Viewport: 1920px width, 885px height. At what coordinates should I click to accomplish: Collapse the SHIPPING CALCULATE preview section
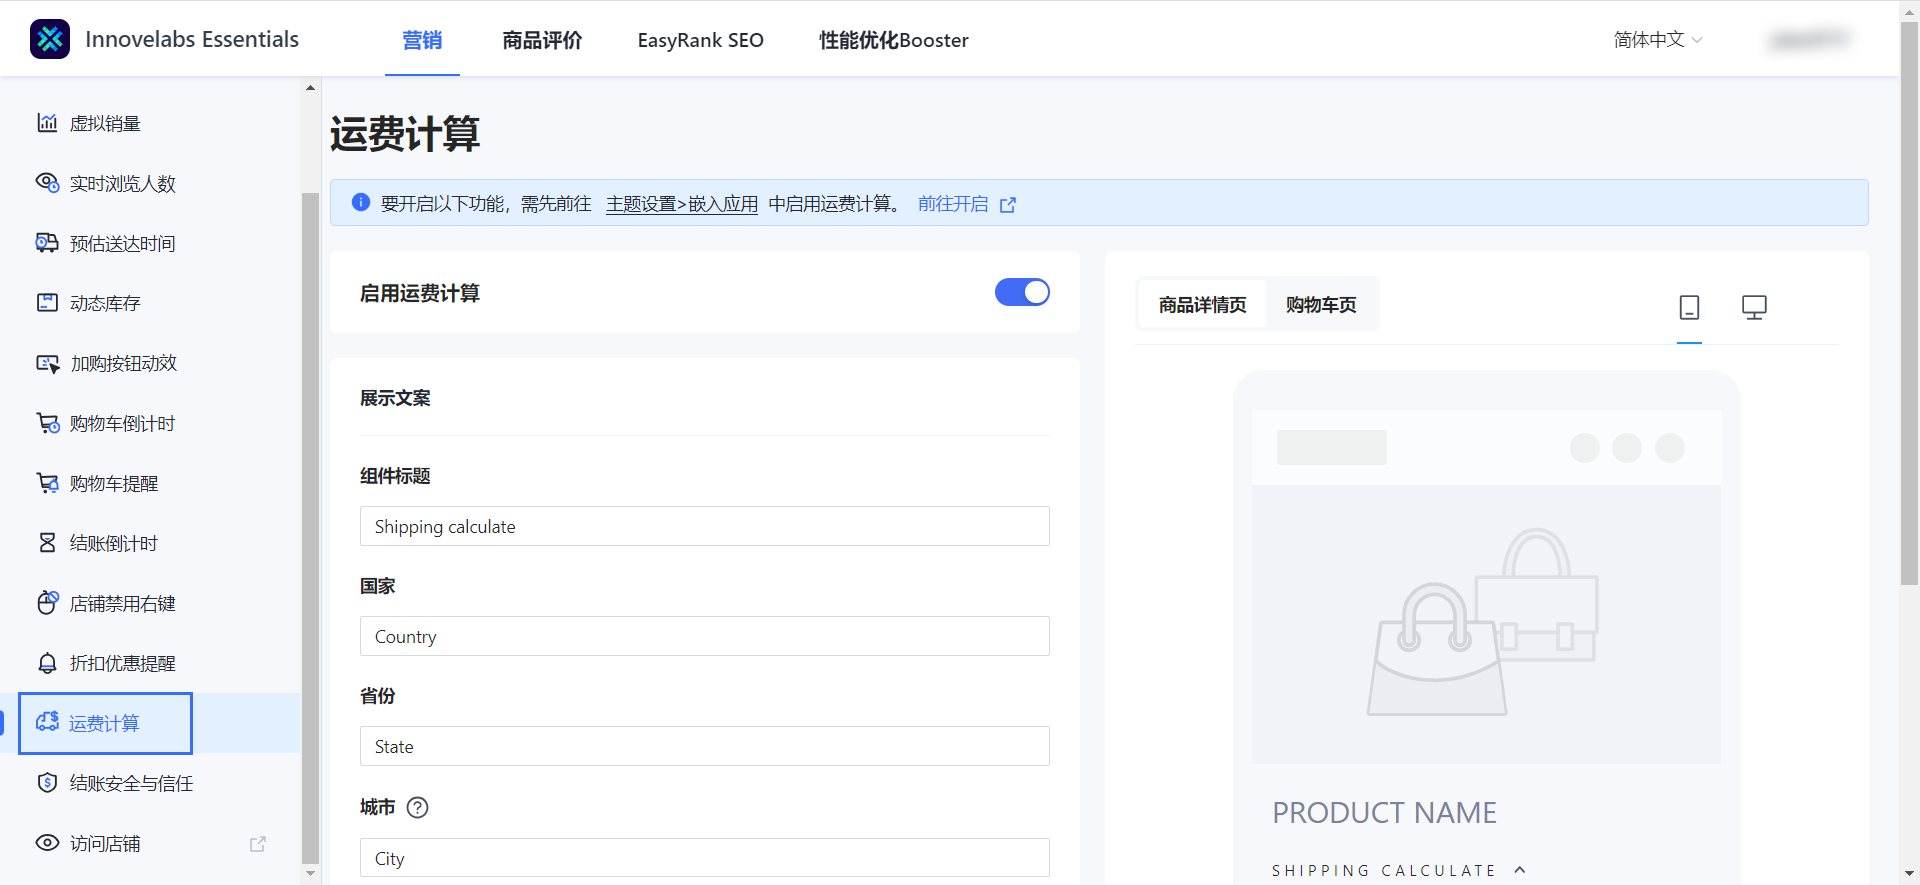click(1520, 870)
